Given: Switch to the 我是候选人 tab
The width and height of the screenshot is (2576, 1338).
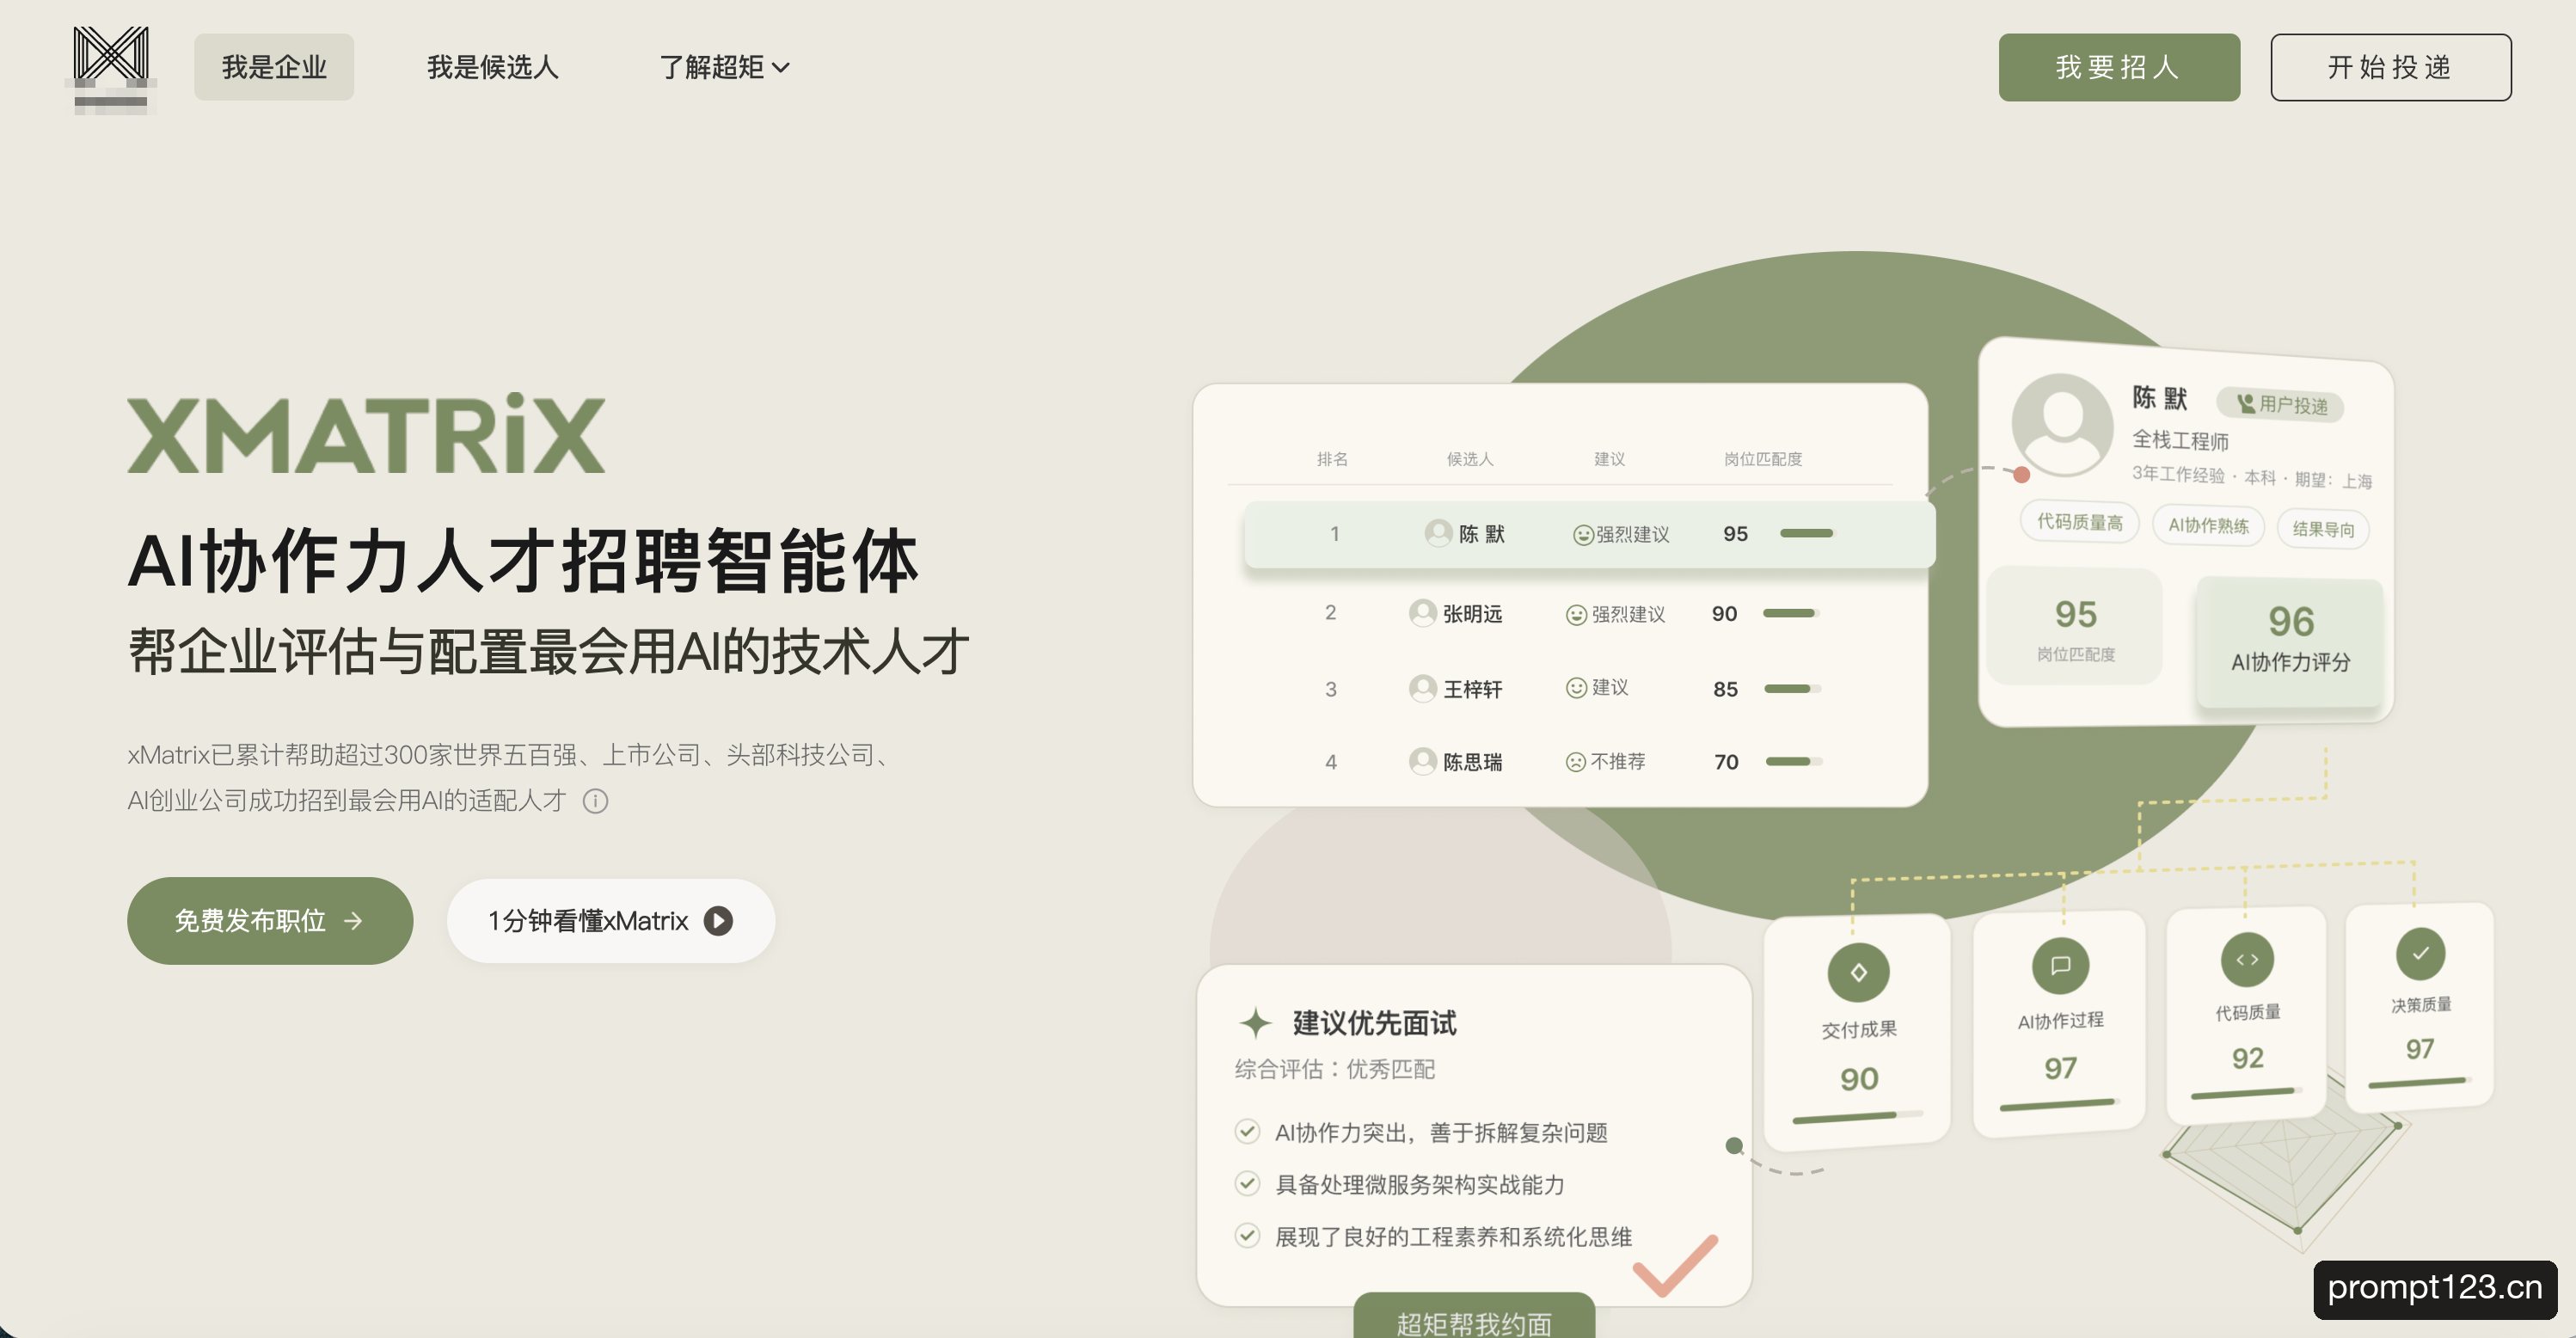Looking at the screenshot, I should pyautogui.click(x=492, y=67).
